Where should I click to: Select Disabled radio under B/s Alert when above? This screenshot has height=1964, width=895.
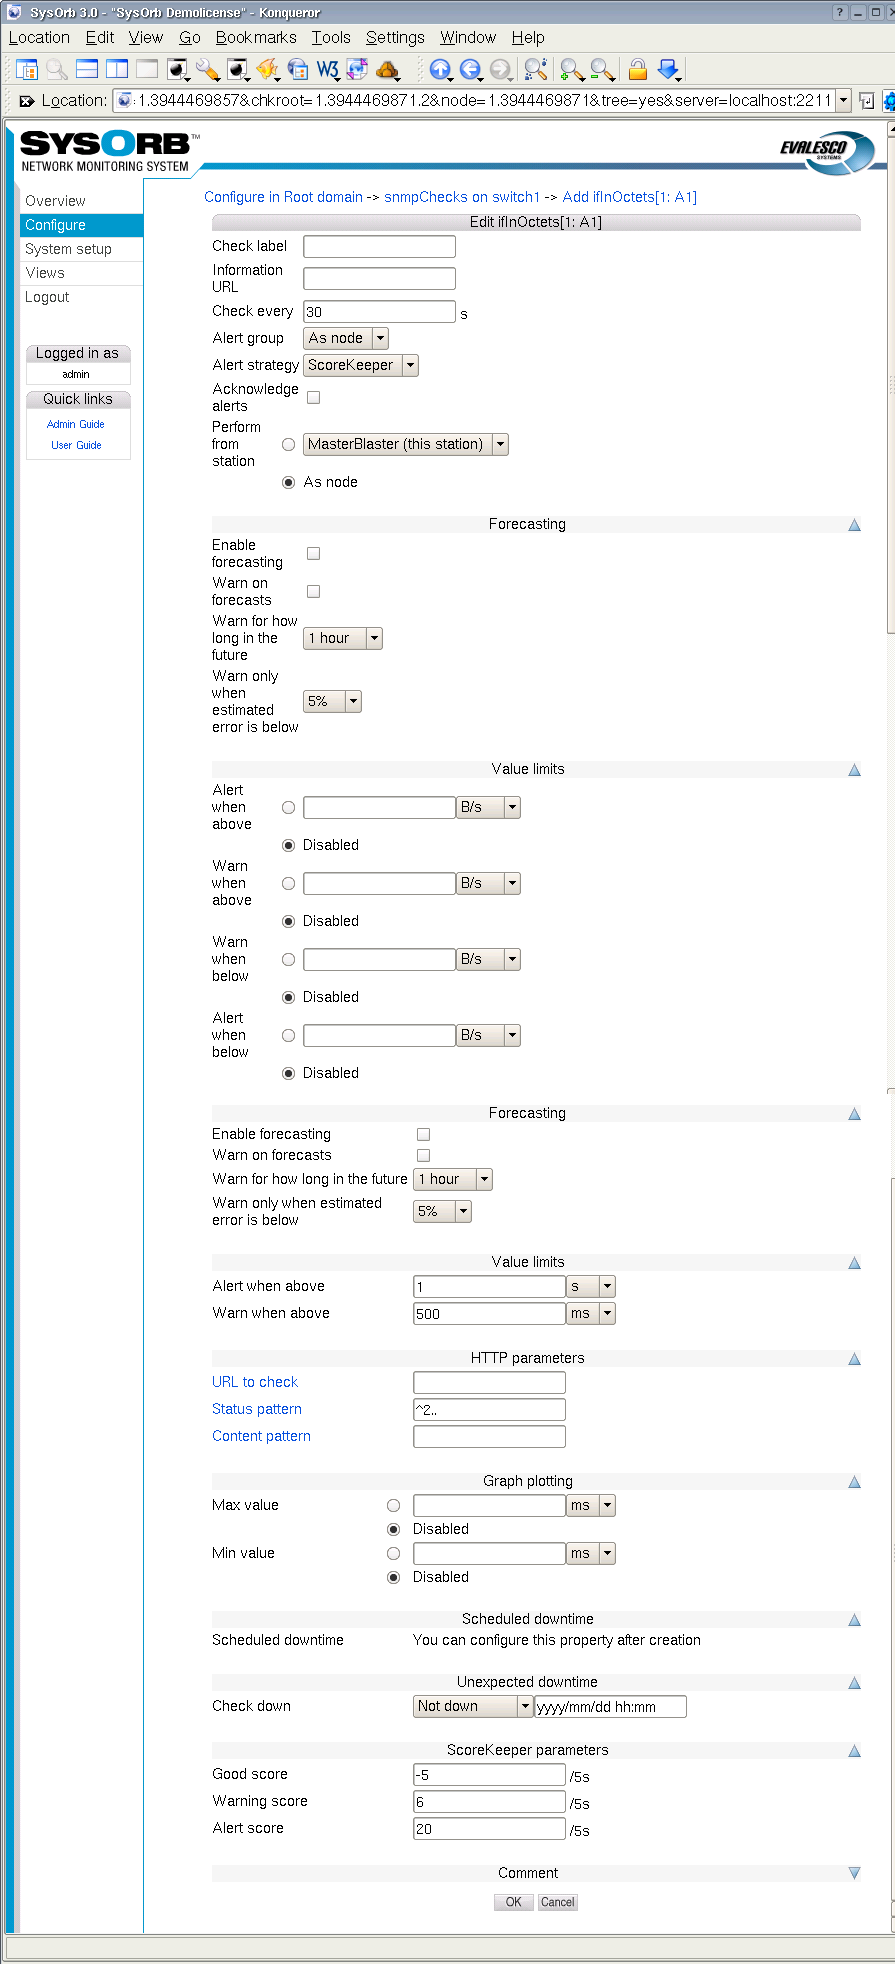(x=288, y=845)
